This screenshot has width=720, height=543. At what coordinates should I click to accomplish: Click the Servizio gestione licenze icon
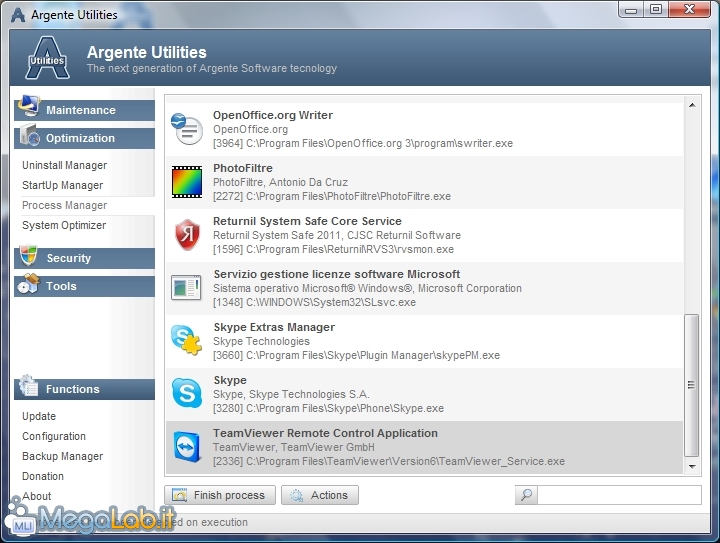click(x=186, y=288)
